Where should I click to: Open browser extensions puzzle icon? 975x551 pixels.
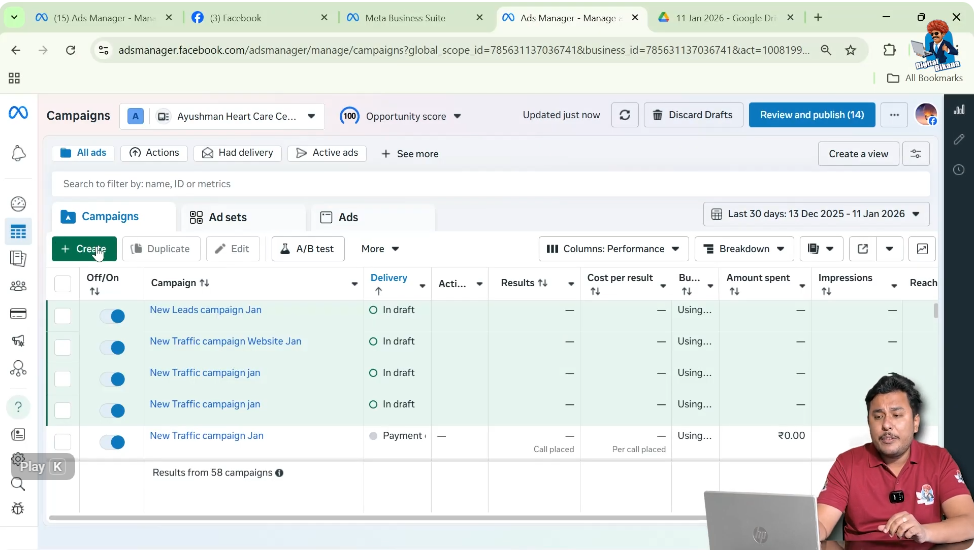tap(890, 50)
